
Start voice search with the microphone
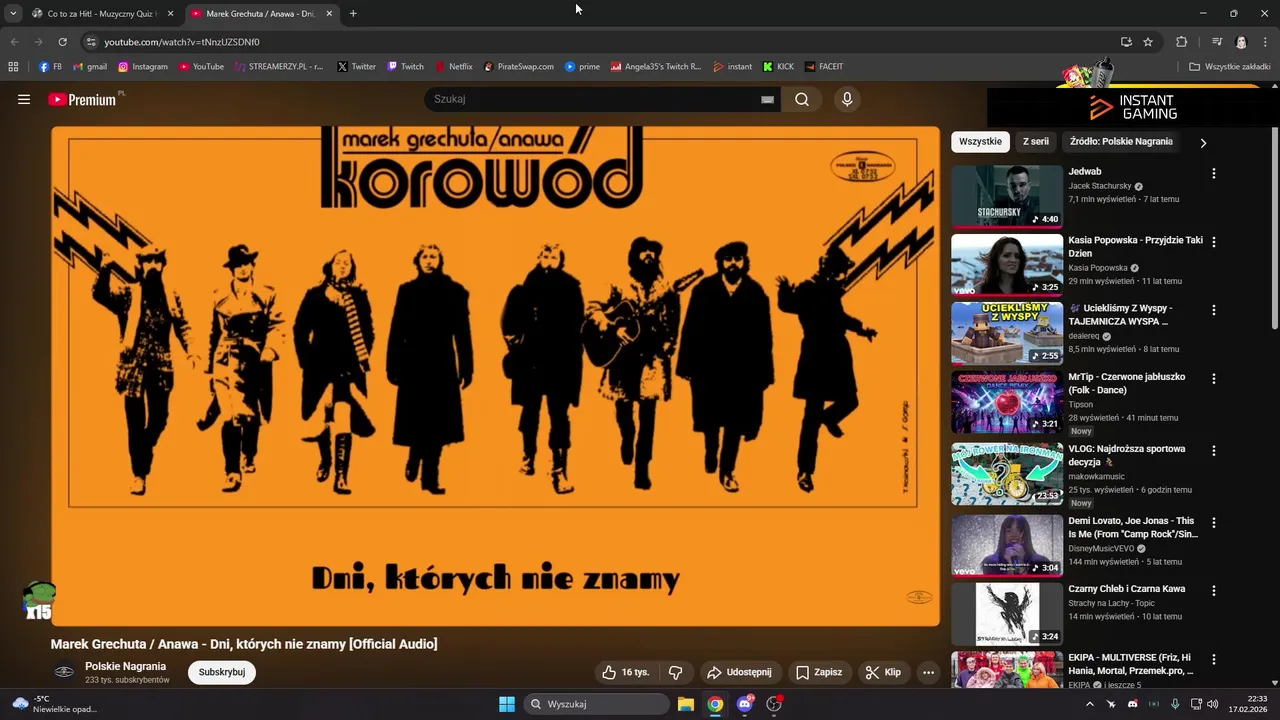(847, 99)
